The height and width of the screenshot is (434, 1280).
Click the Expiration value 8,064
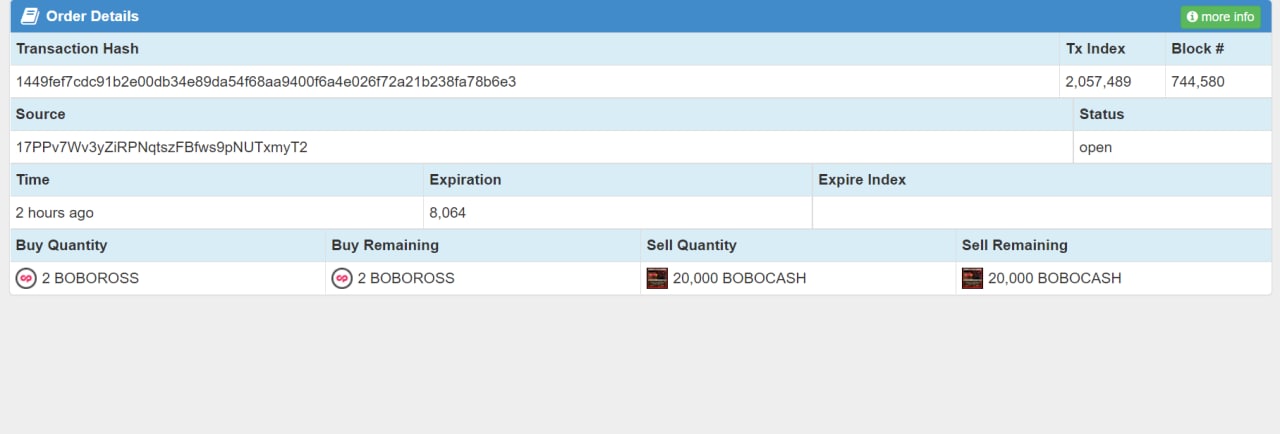(x=448, y=213)
